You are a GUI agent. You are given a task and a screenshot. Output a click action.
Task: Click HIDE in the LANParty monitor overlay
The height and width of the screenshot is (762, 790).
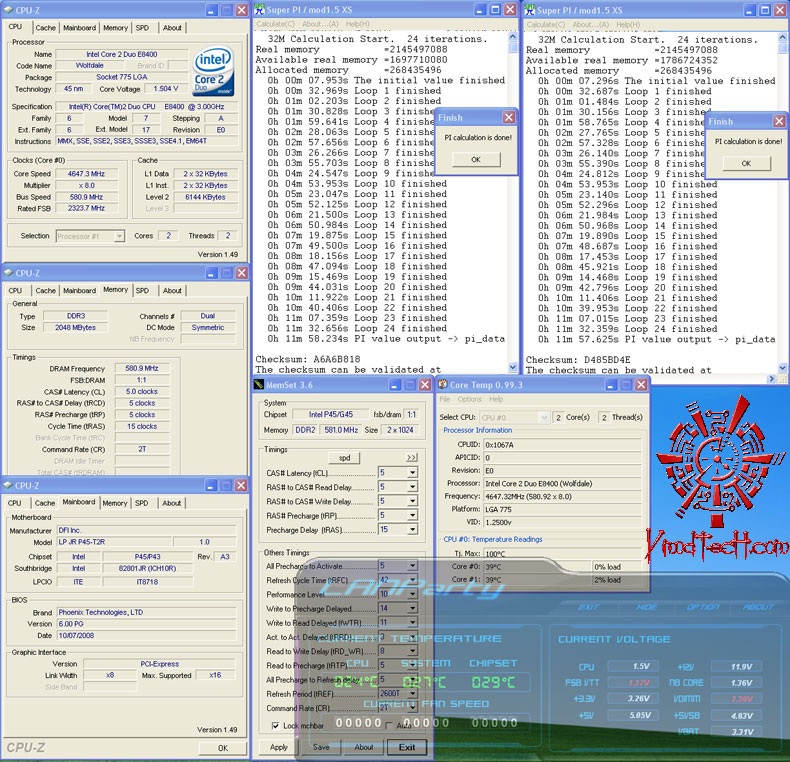(646, 607)
